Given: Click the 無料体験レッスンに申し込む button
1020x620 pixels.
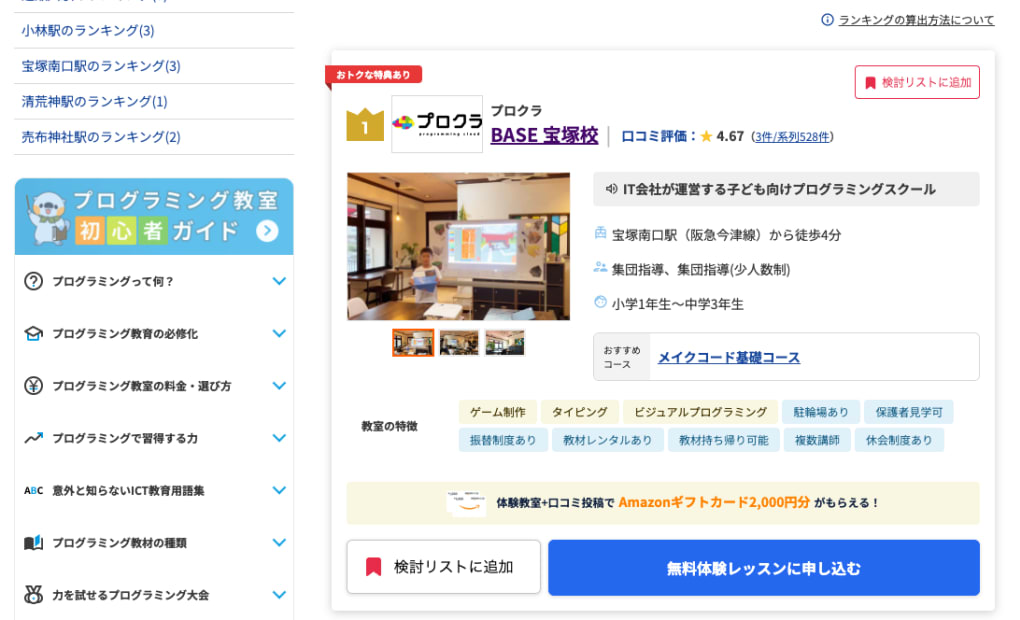Looking at the screenshot, I should (x=763, y=567).
